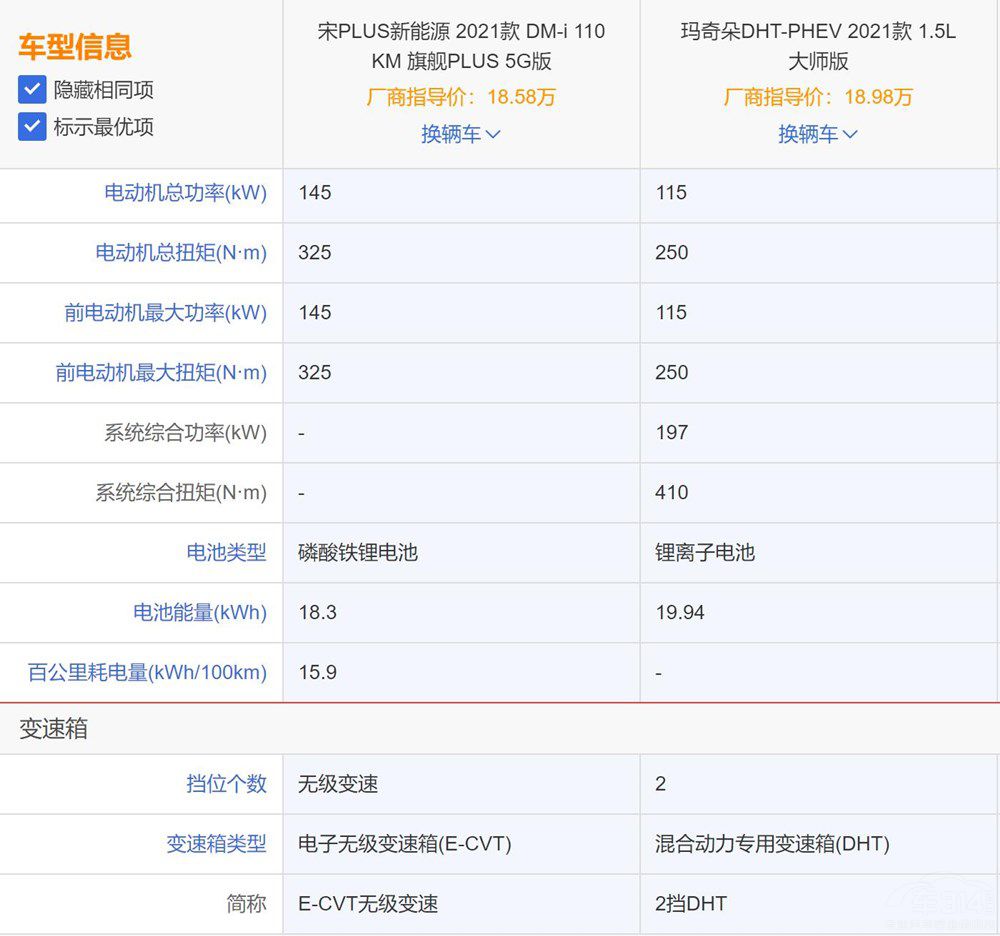Click the 变速箱 section header
Viewport: 1000px width, 936px height.
[56, 730]
